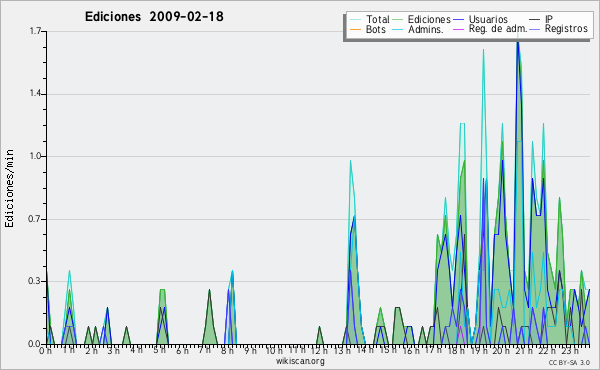The width and height of the screenshot is (600, 370).
Task: Click the x-axis label '0 h'
Action: [x=46, y=351]
